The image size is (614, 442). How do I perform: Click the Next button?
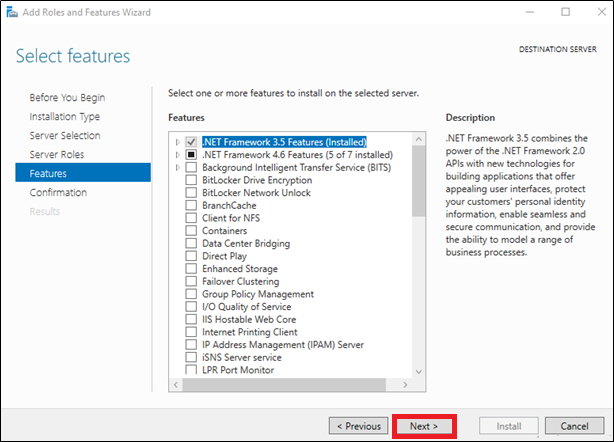[424, 426]
